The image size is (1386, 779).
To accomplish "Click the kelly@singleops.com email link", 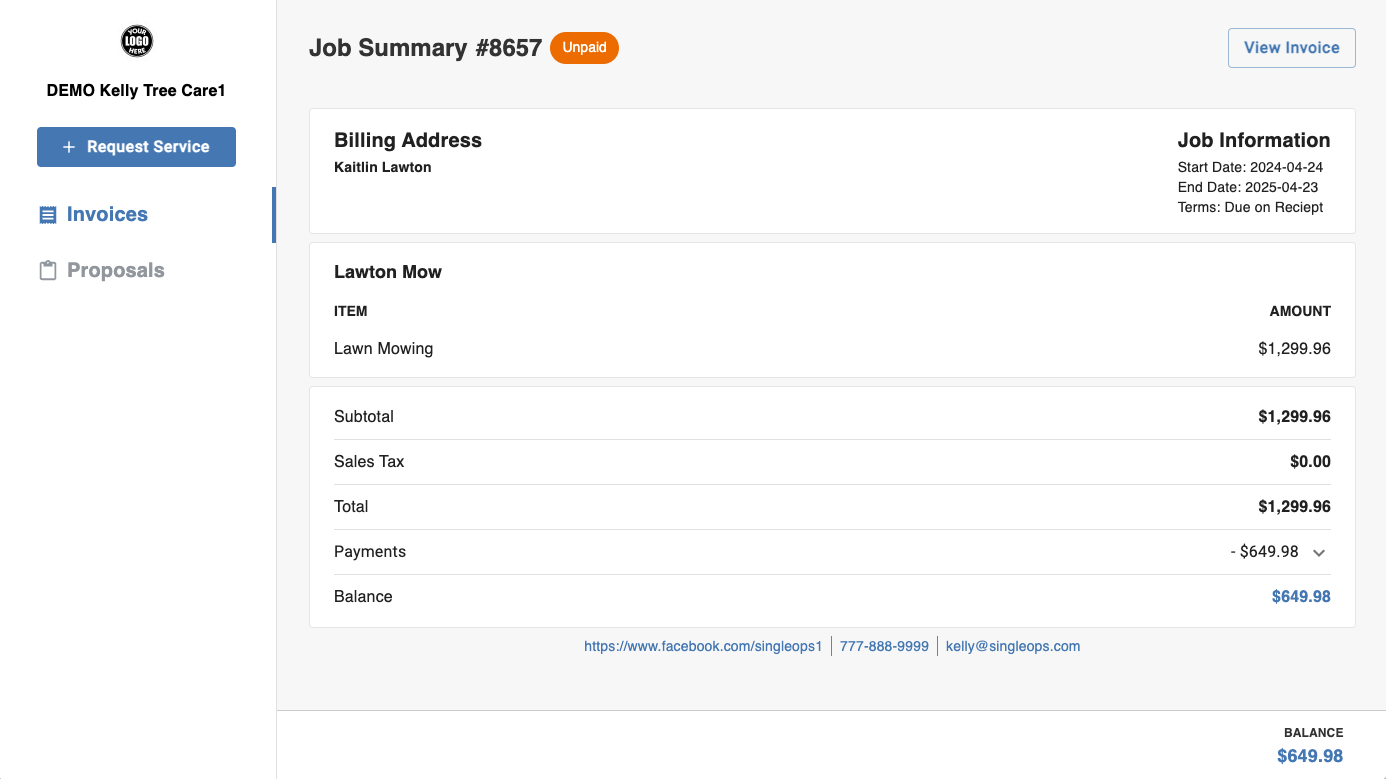I will (x=1012, y=647).
